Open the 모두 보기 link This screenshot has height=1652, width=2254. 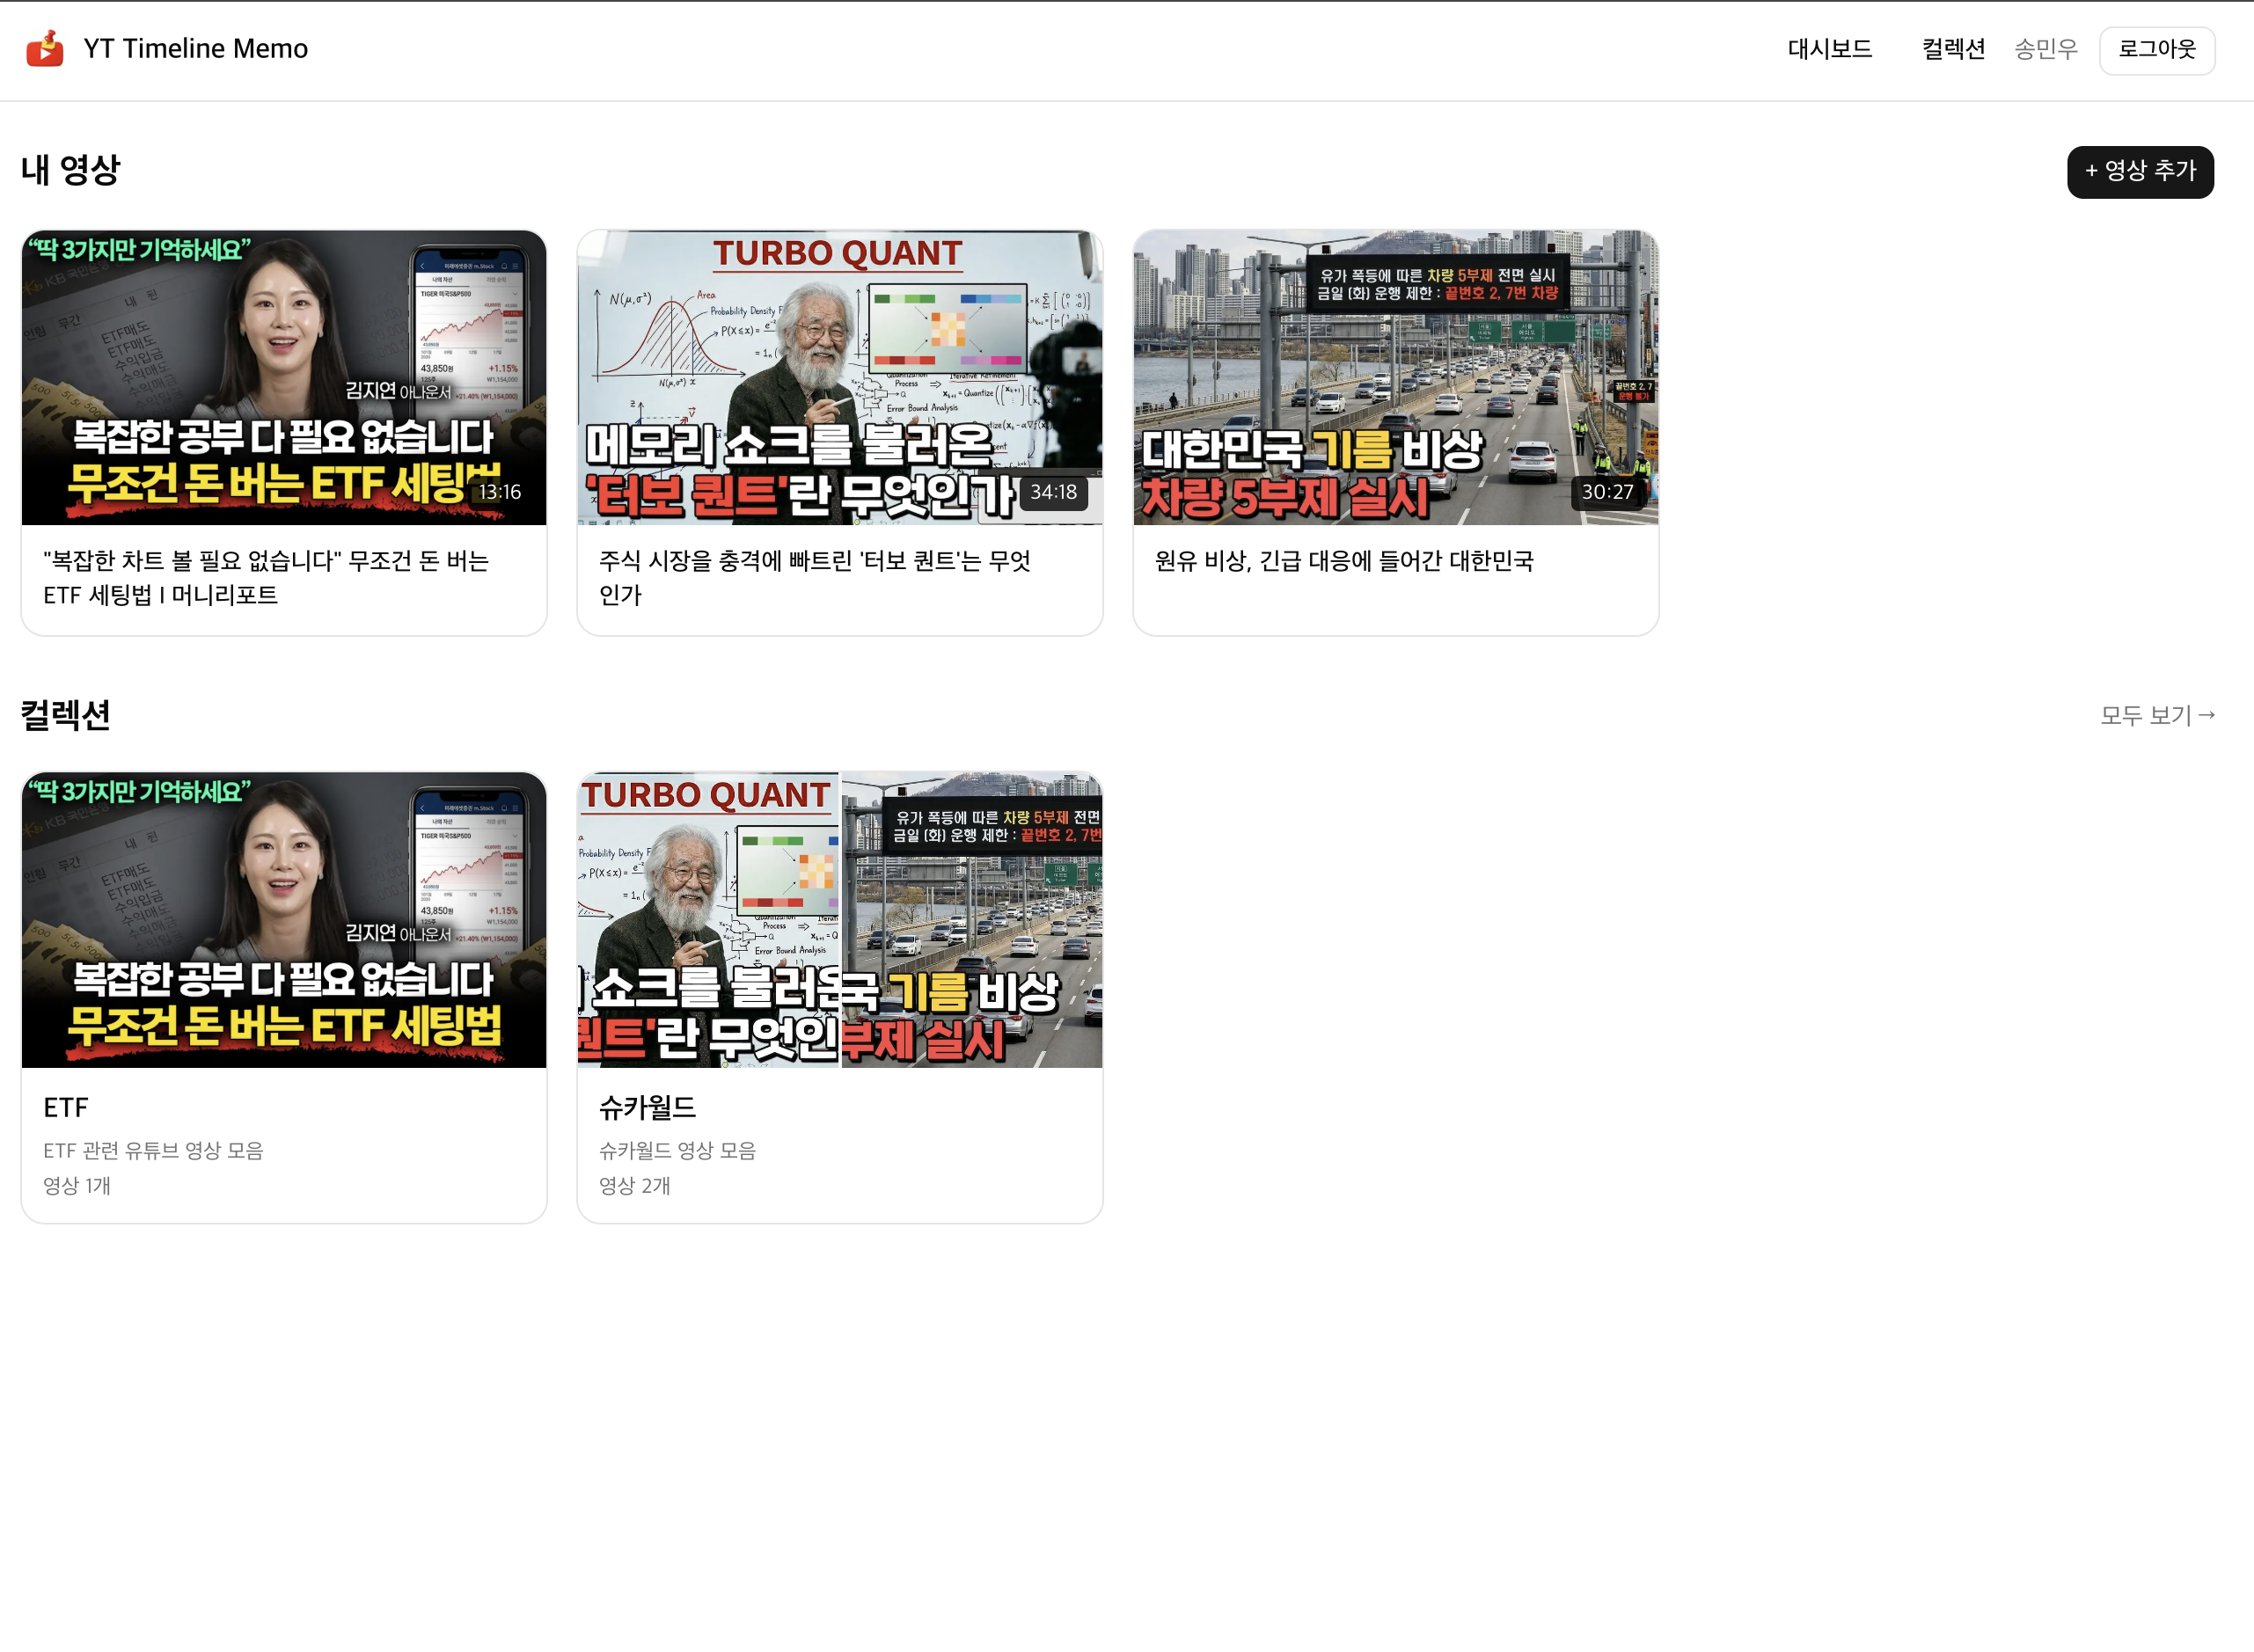(x=2156, y=715)
